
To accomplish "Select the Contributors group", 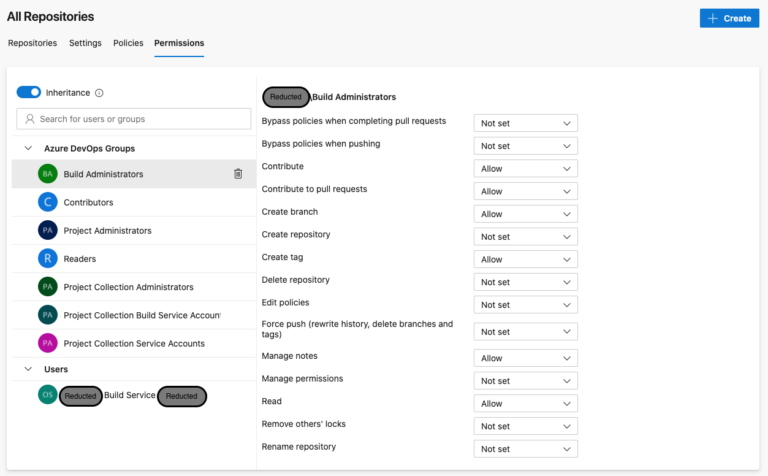I will 134,202.
